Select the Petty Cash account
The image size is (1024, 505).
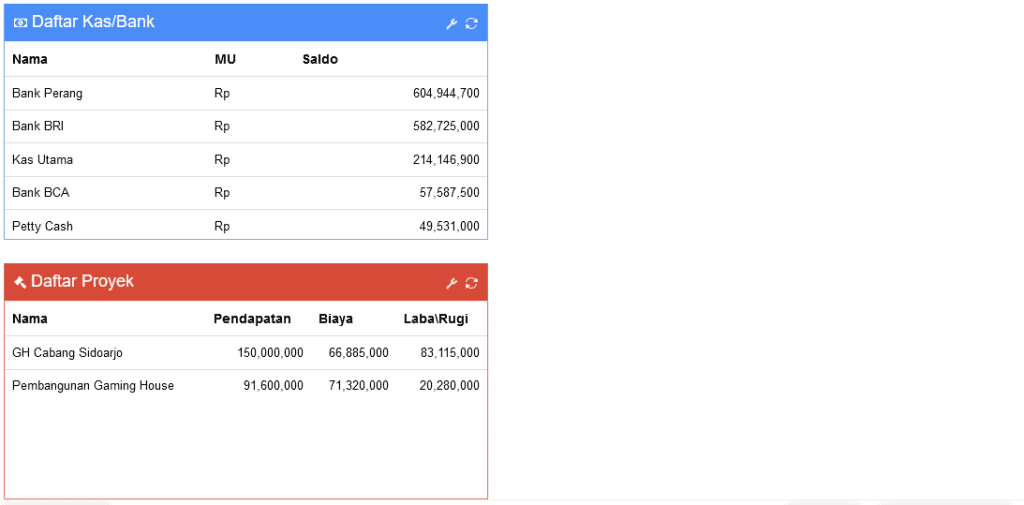coord(246,225)
